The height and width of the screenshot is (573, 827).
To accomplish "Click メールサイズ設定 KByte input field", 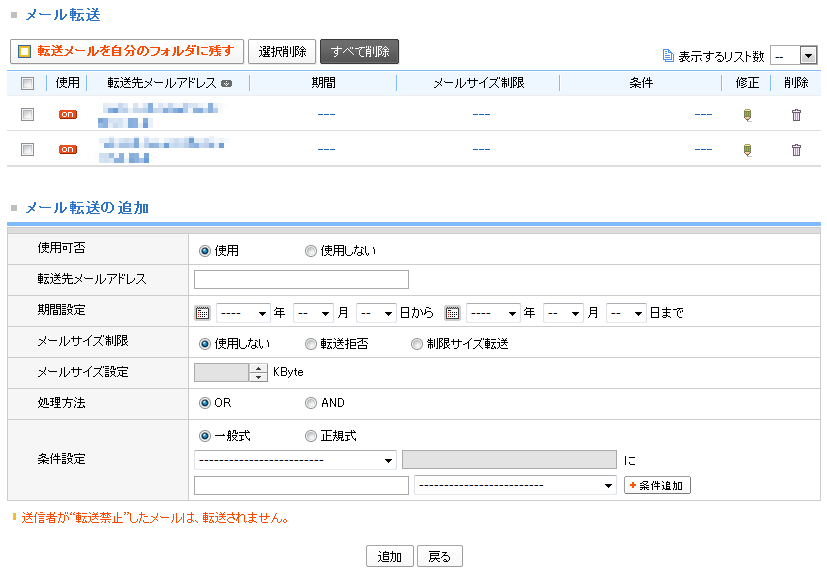I will coord(222,373).
